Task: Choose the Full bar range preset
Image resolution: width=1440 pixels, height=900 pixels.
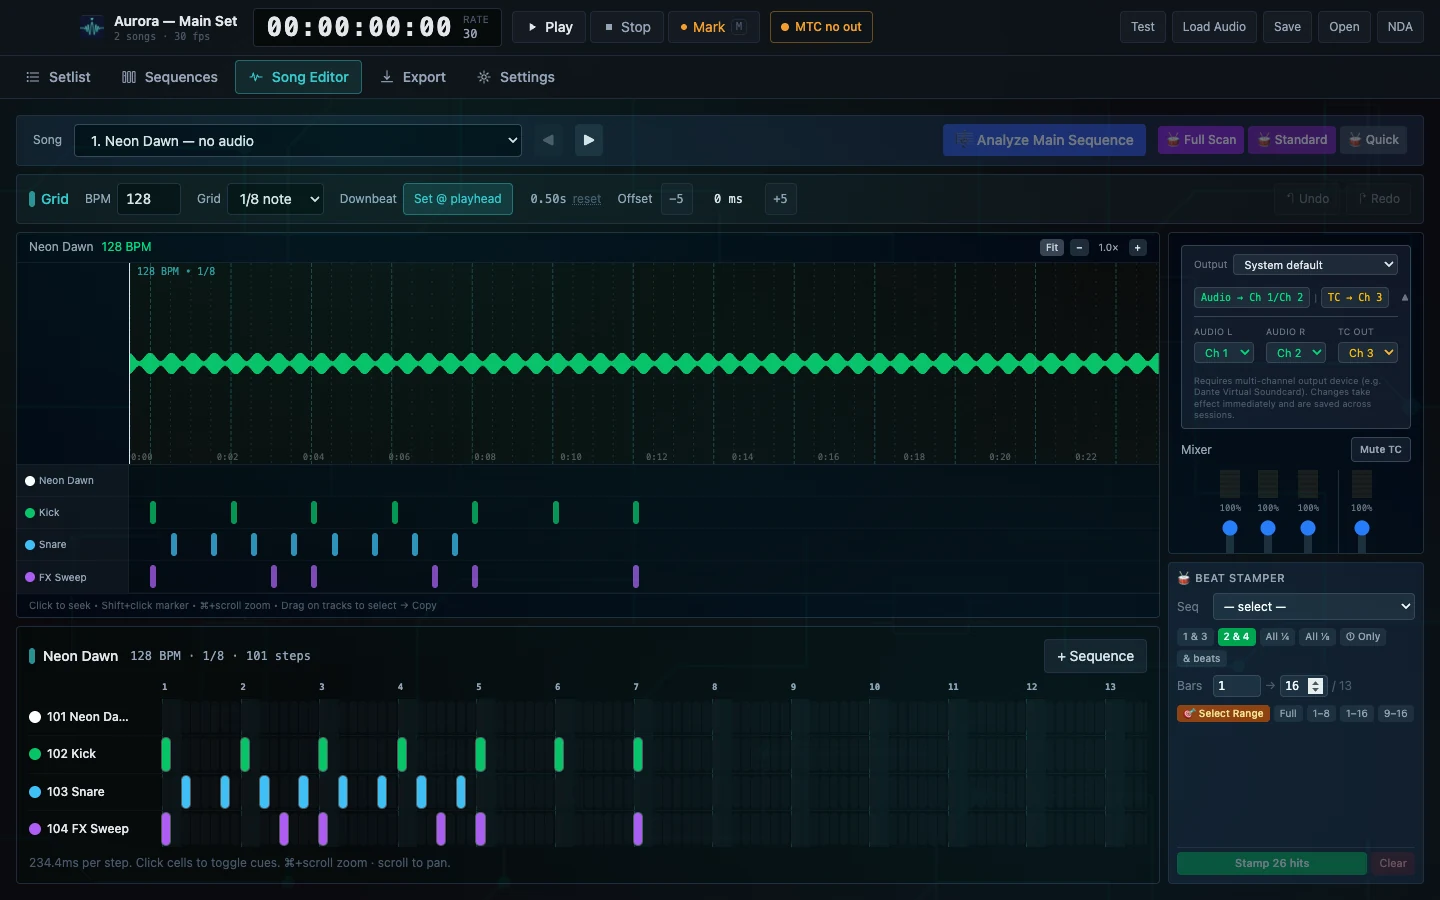Action: pos(1288,714)
